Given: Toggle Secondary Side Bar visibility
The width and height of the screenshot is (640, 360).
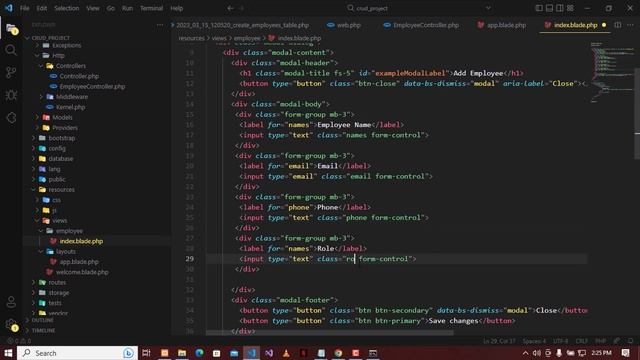Looking at the screenshot, I should 560,8.
